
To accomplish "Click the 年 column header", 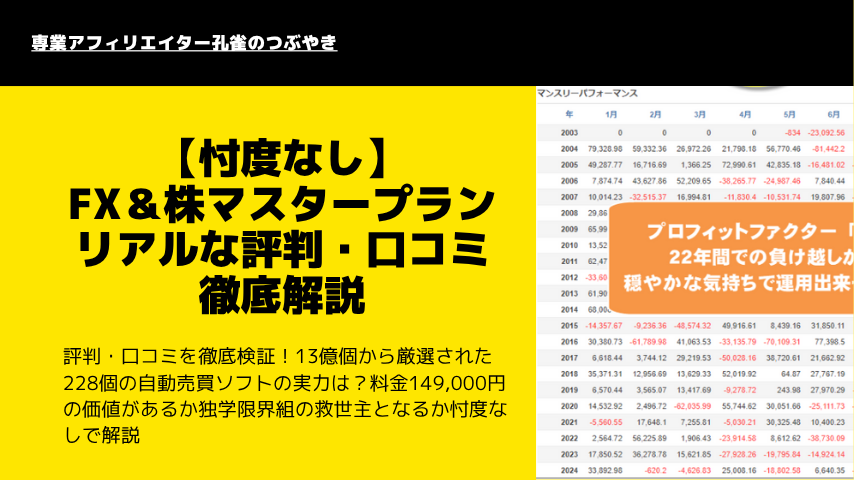I will tap(569, 114).
